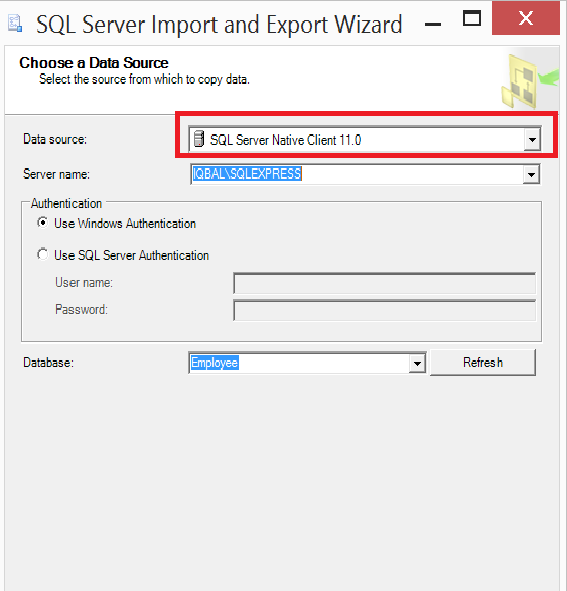
Task: Click the User name label
Action: pos(84,282)
